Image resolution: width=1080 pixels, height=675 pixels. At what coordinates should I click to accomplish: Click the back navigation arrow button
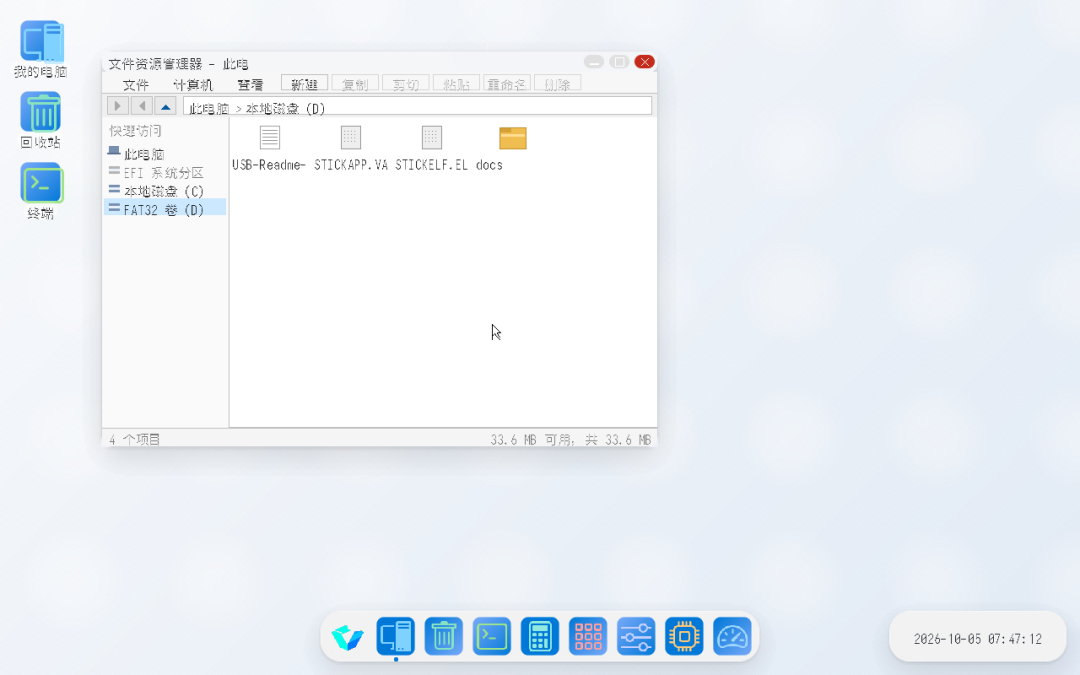pyautogui.click(x=142, y=105)
